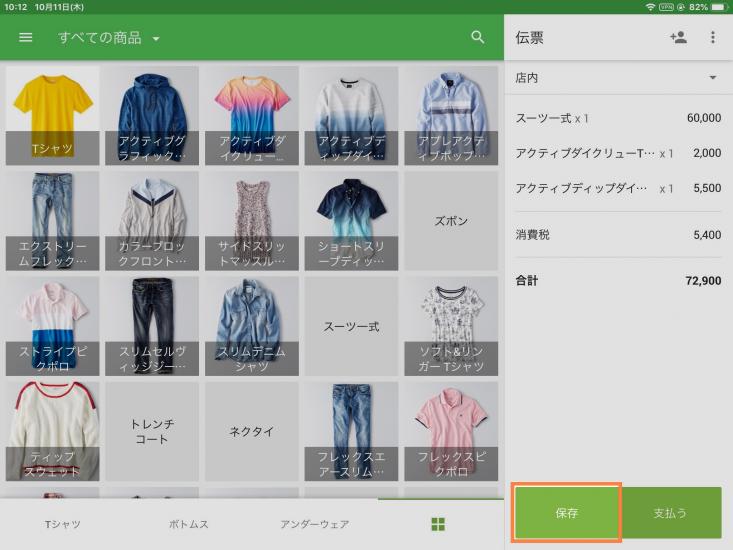733x550 pixels.
Task: Select the スリムデニムシャツ product tile
Action: point(252,326)
